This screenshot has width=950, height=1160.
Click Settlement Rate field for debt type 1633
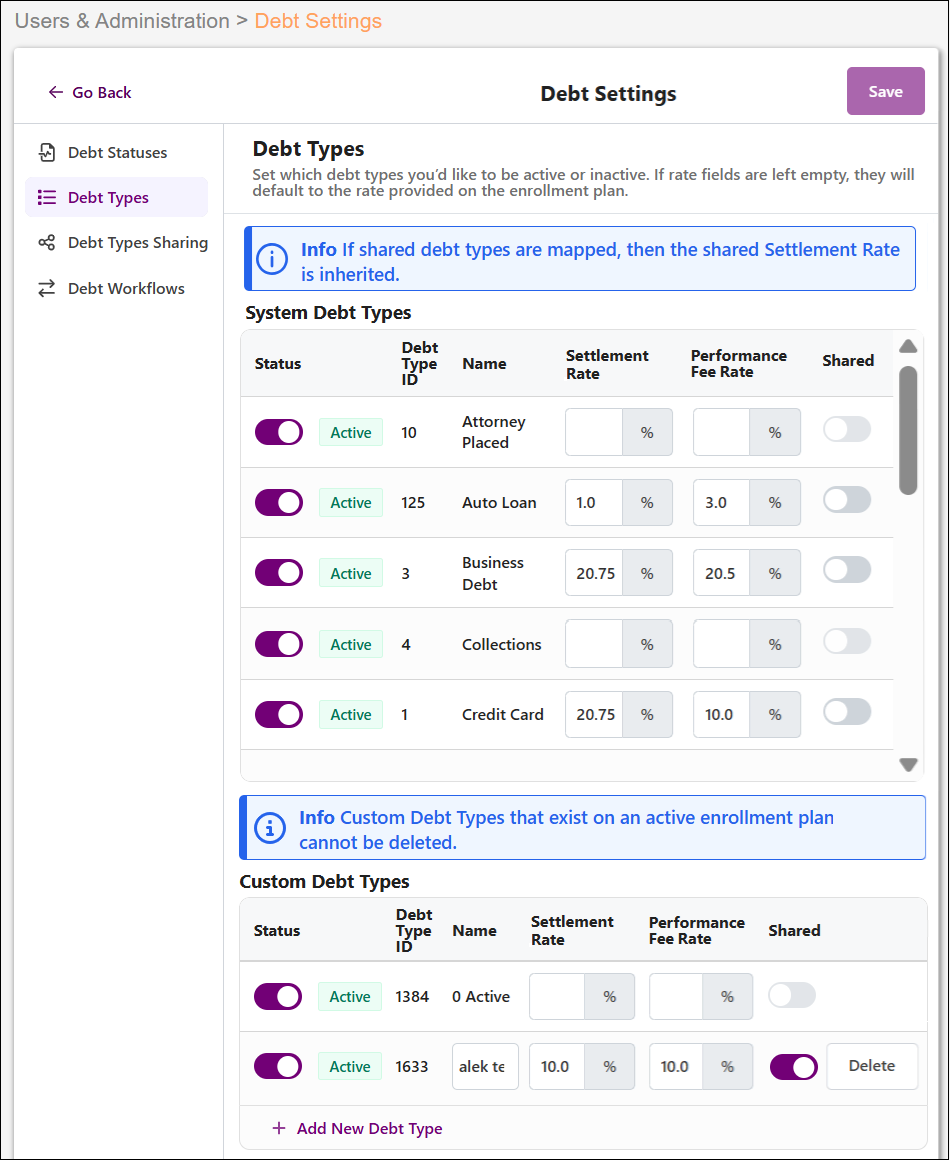[558, 1066]
